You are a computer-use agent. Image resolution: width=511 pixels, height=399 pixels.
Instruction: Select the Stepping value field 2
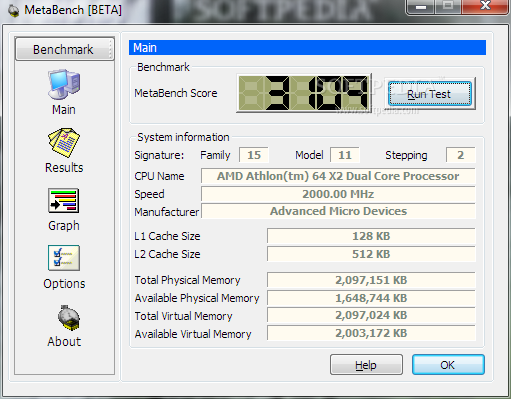tap(461, 155)
